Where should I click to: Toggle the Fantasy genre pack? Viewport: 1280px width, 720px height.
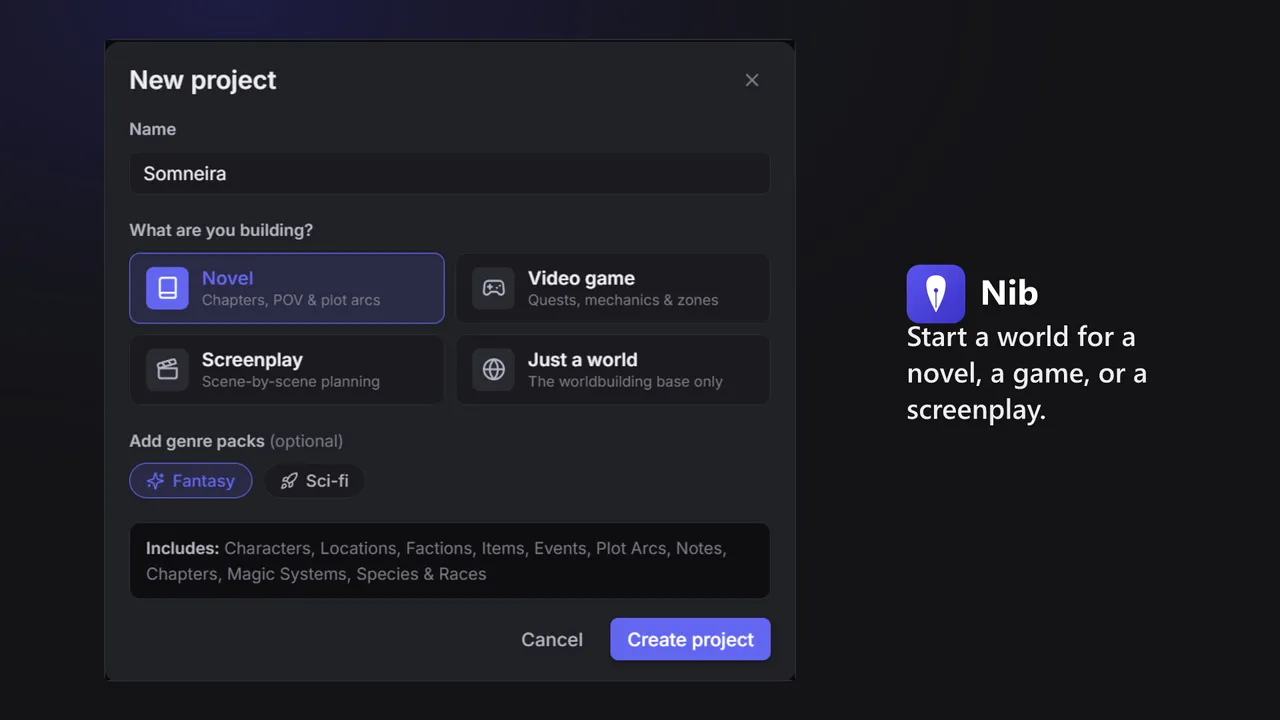[191, 481]
